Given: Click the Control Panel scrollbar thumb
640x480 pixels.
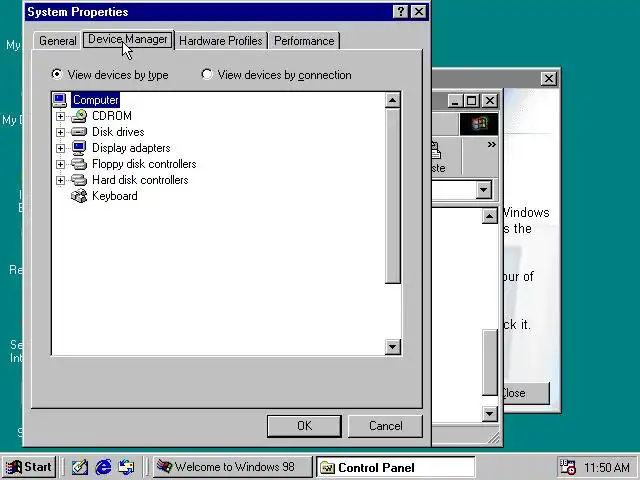Looking at the screenshot, I should click(x=490, y=362).
